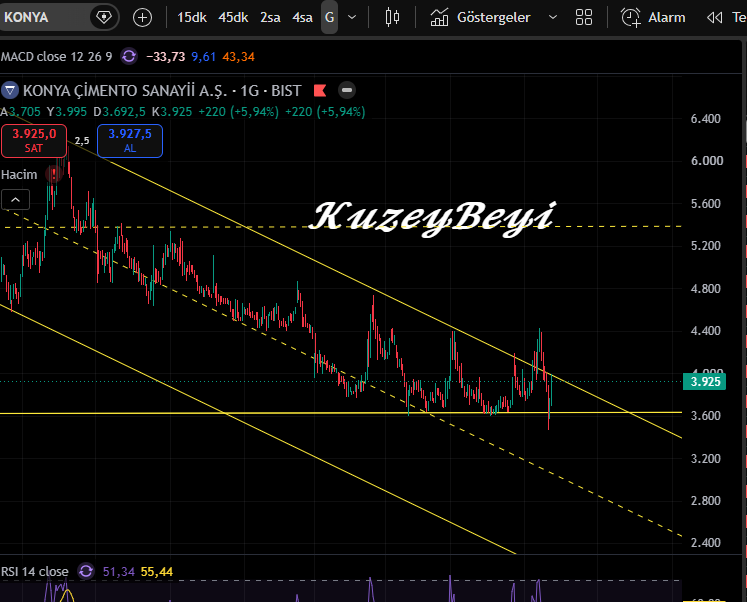Click the green 3.925 price tag on the axis
The height and width of the screenshot is (602, 747).
pos(705,381)
